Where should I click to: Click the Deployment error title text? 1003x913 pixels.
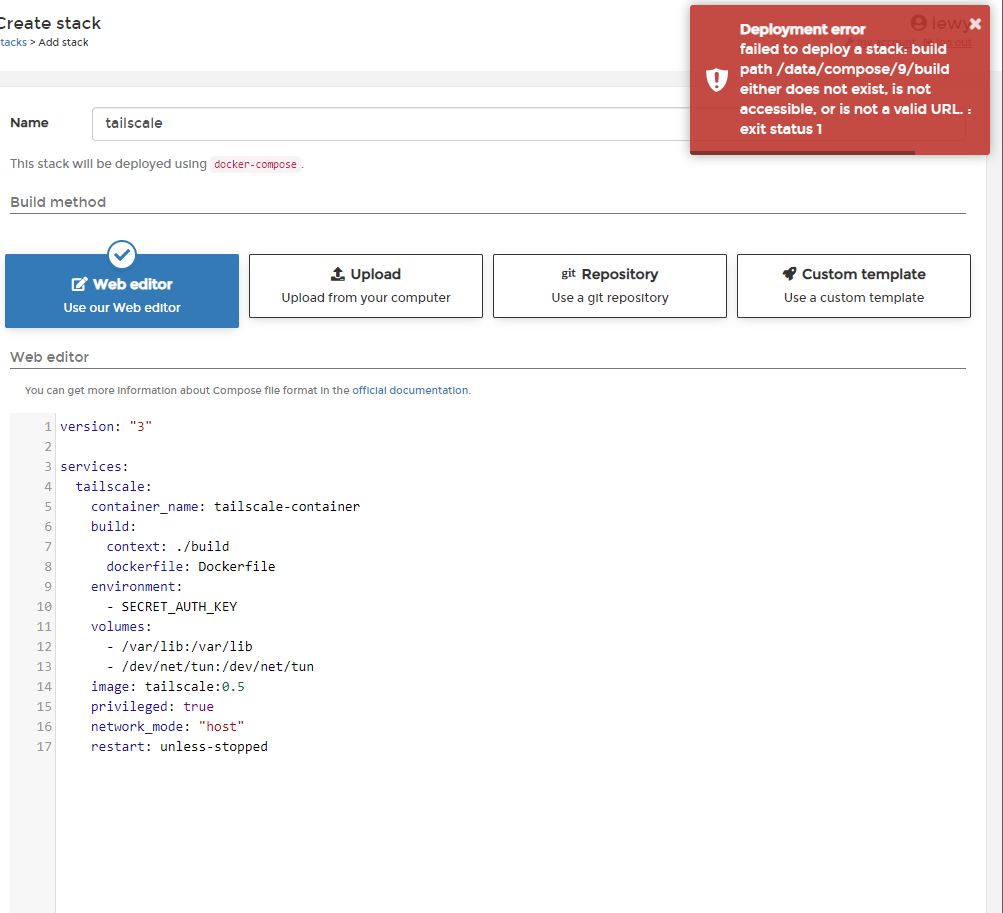802,29
